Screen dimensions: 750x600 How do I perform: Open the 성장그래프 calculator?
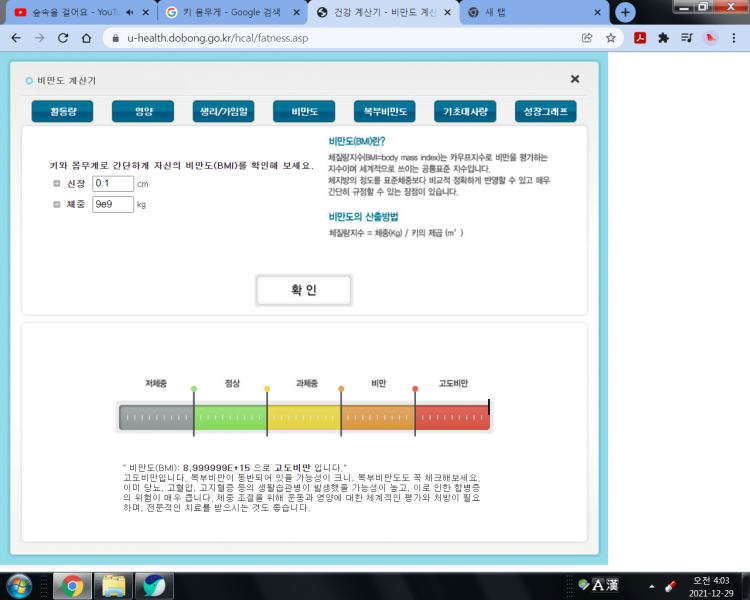(546, 111)
